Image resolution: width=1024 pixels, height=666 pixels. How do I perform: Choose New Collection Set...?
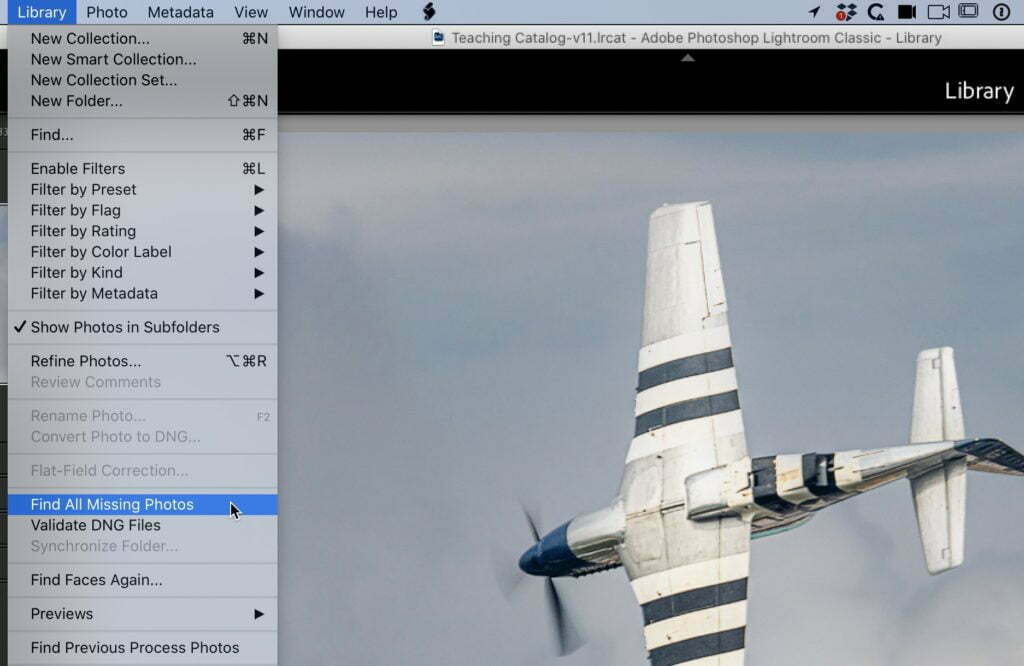click(x=143, y=80)
